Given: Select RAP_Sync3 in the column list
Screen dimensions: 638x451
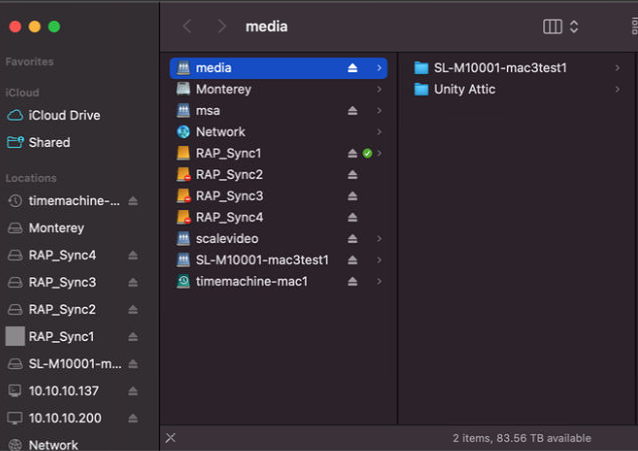Looking at the screenshot, I should tap(278, 196).
